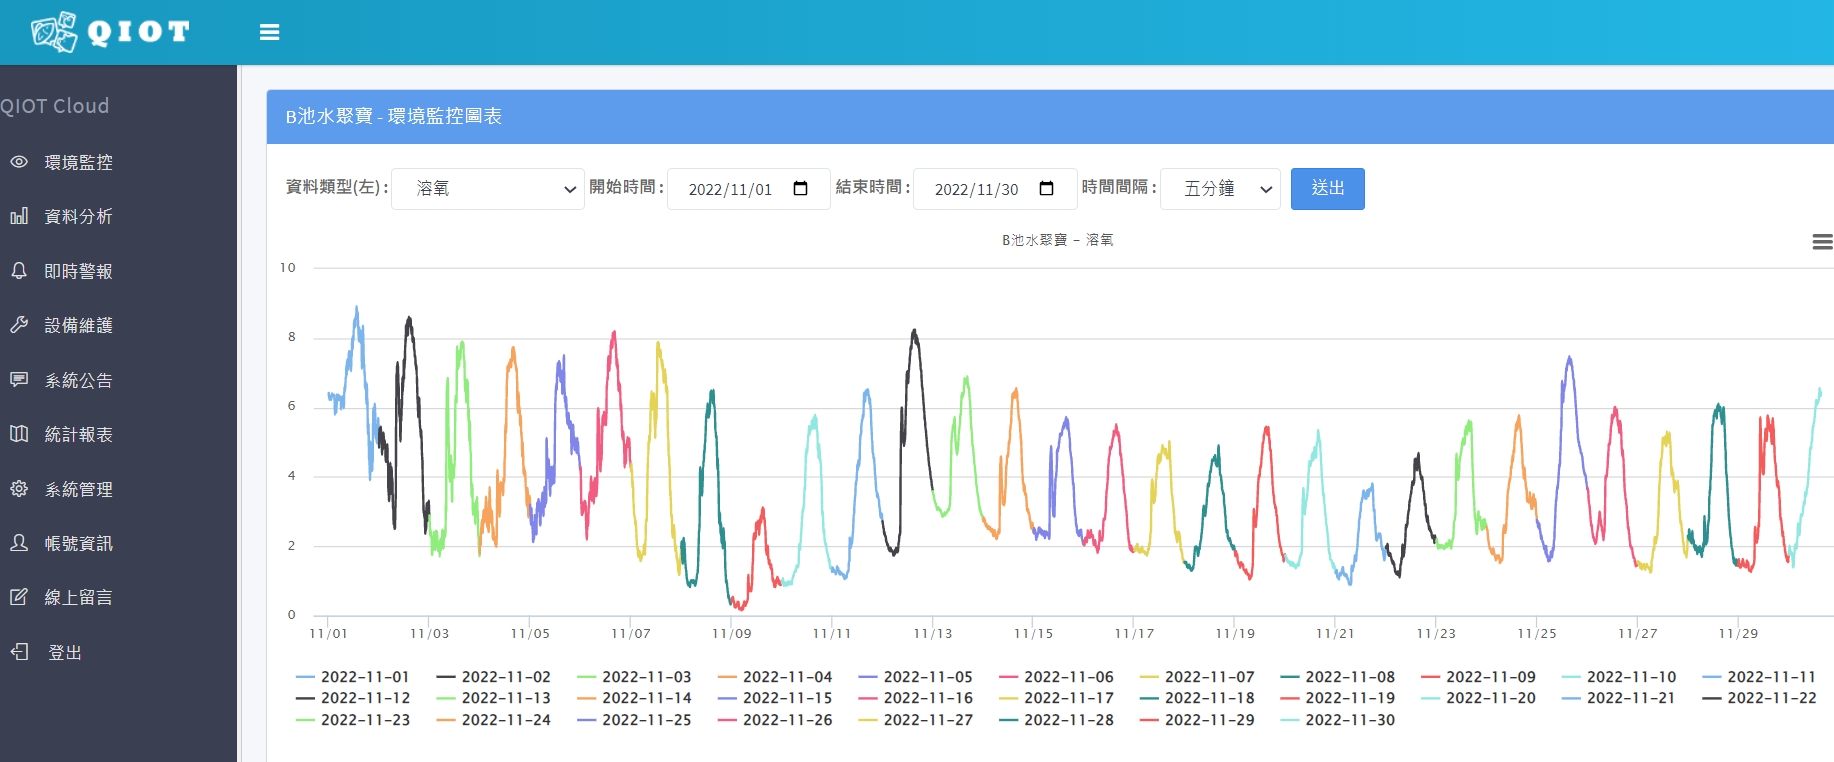This screenshot has height=762, width=1834.
Task: Click legend entry 2022-11-22
Action: tap(1760, 698)
